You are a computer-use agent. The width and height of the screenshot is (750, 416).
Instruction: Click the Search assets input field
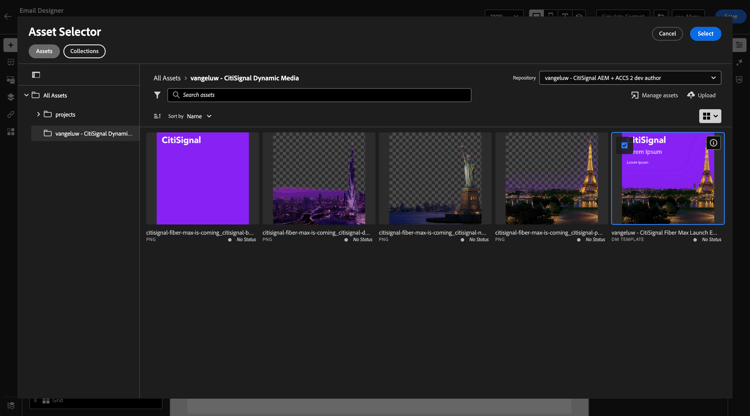tap(319, 95)
